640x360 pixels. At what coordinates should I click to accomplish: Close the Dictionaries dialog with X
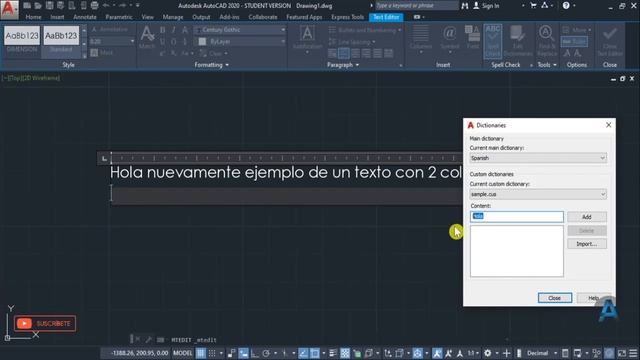608,125
